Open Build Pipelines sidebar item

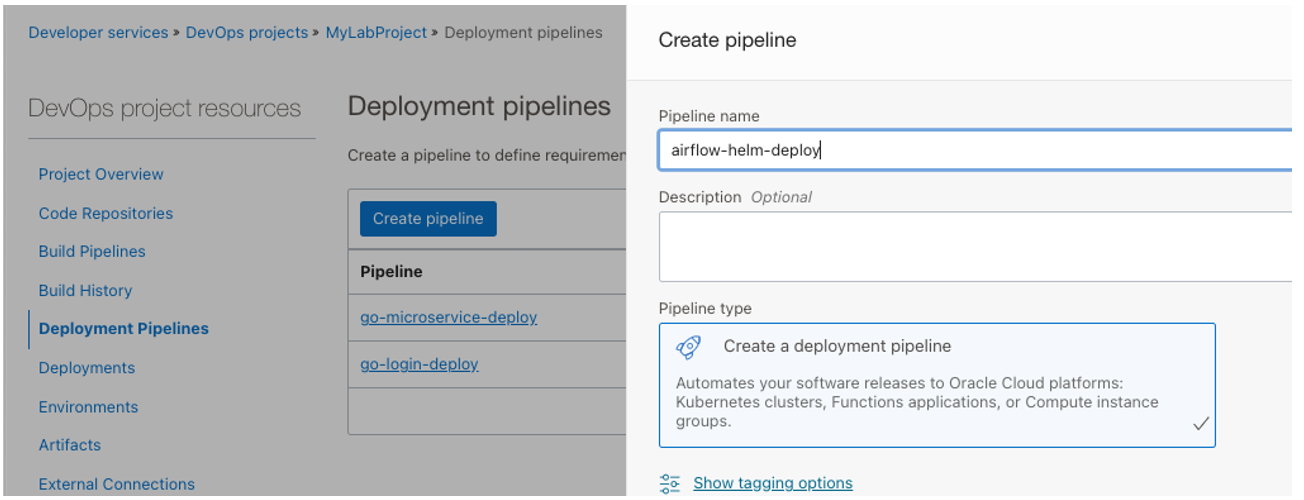pyautogui.click(x=92, y=252)
